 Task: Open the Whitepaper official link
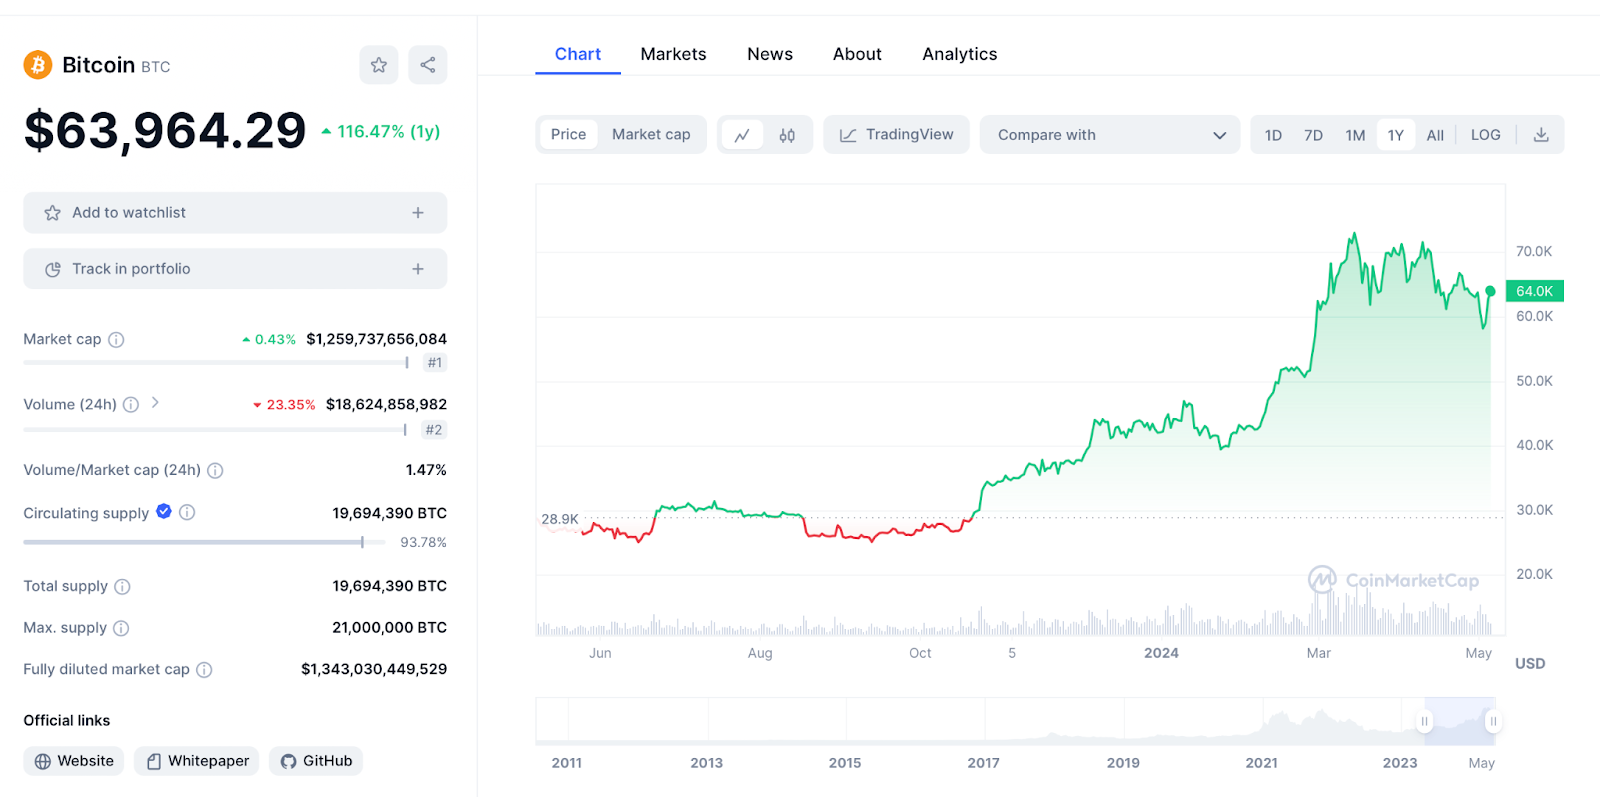click(197, 761)
